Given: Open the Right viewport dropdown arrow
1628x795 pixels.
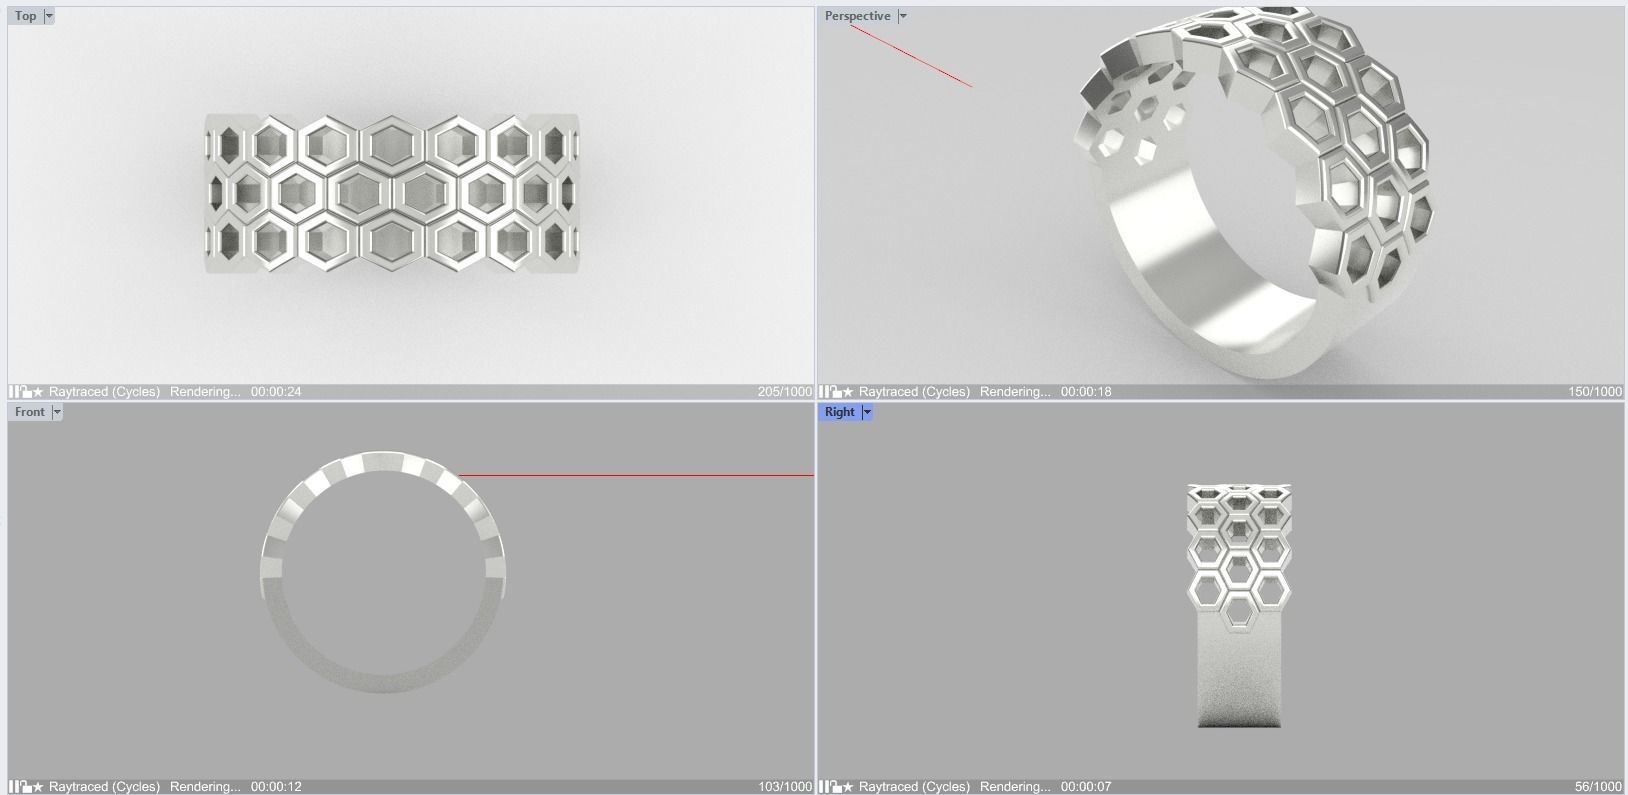Looking at the screenshot, I should tap(867, 412).
